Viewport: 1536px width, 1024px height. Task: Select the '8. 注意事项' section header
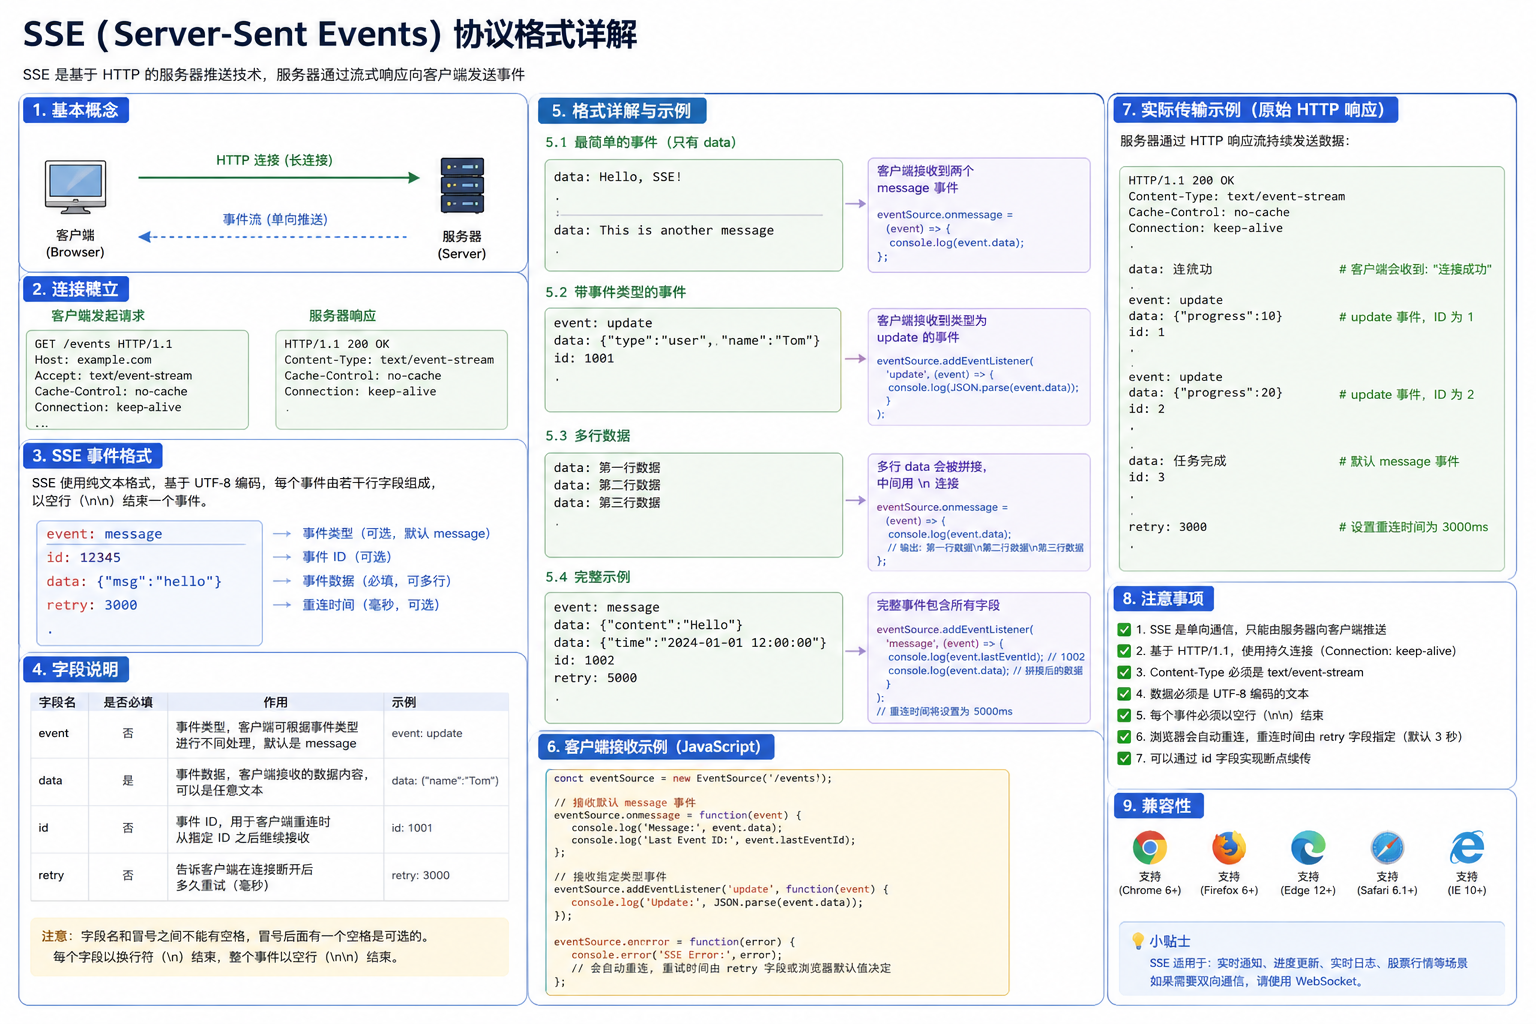point(1163,599)
